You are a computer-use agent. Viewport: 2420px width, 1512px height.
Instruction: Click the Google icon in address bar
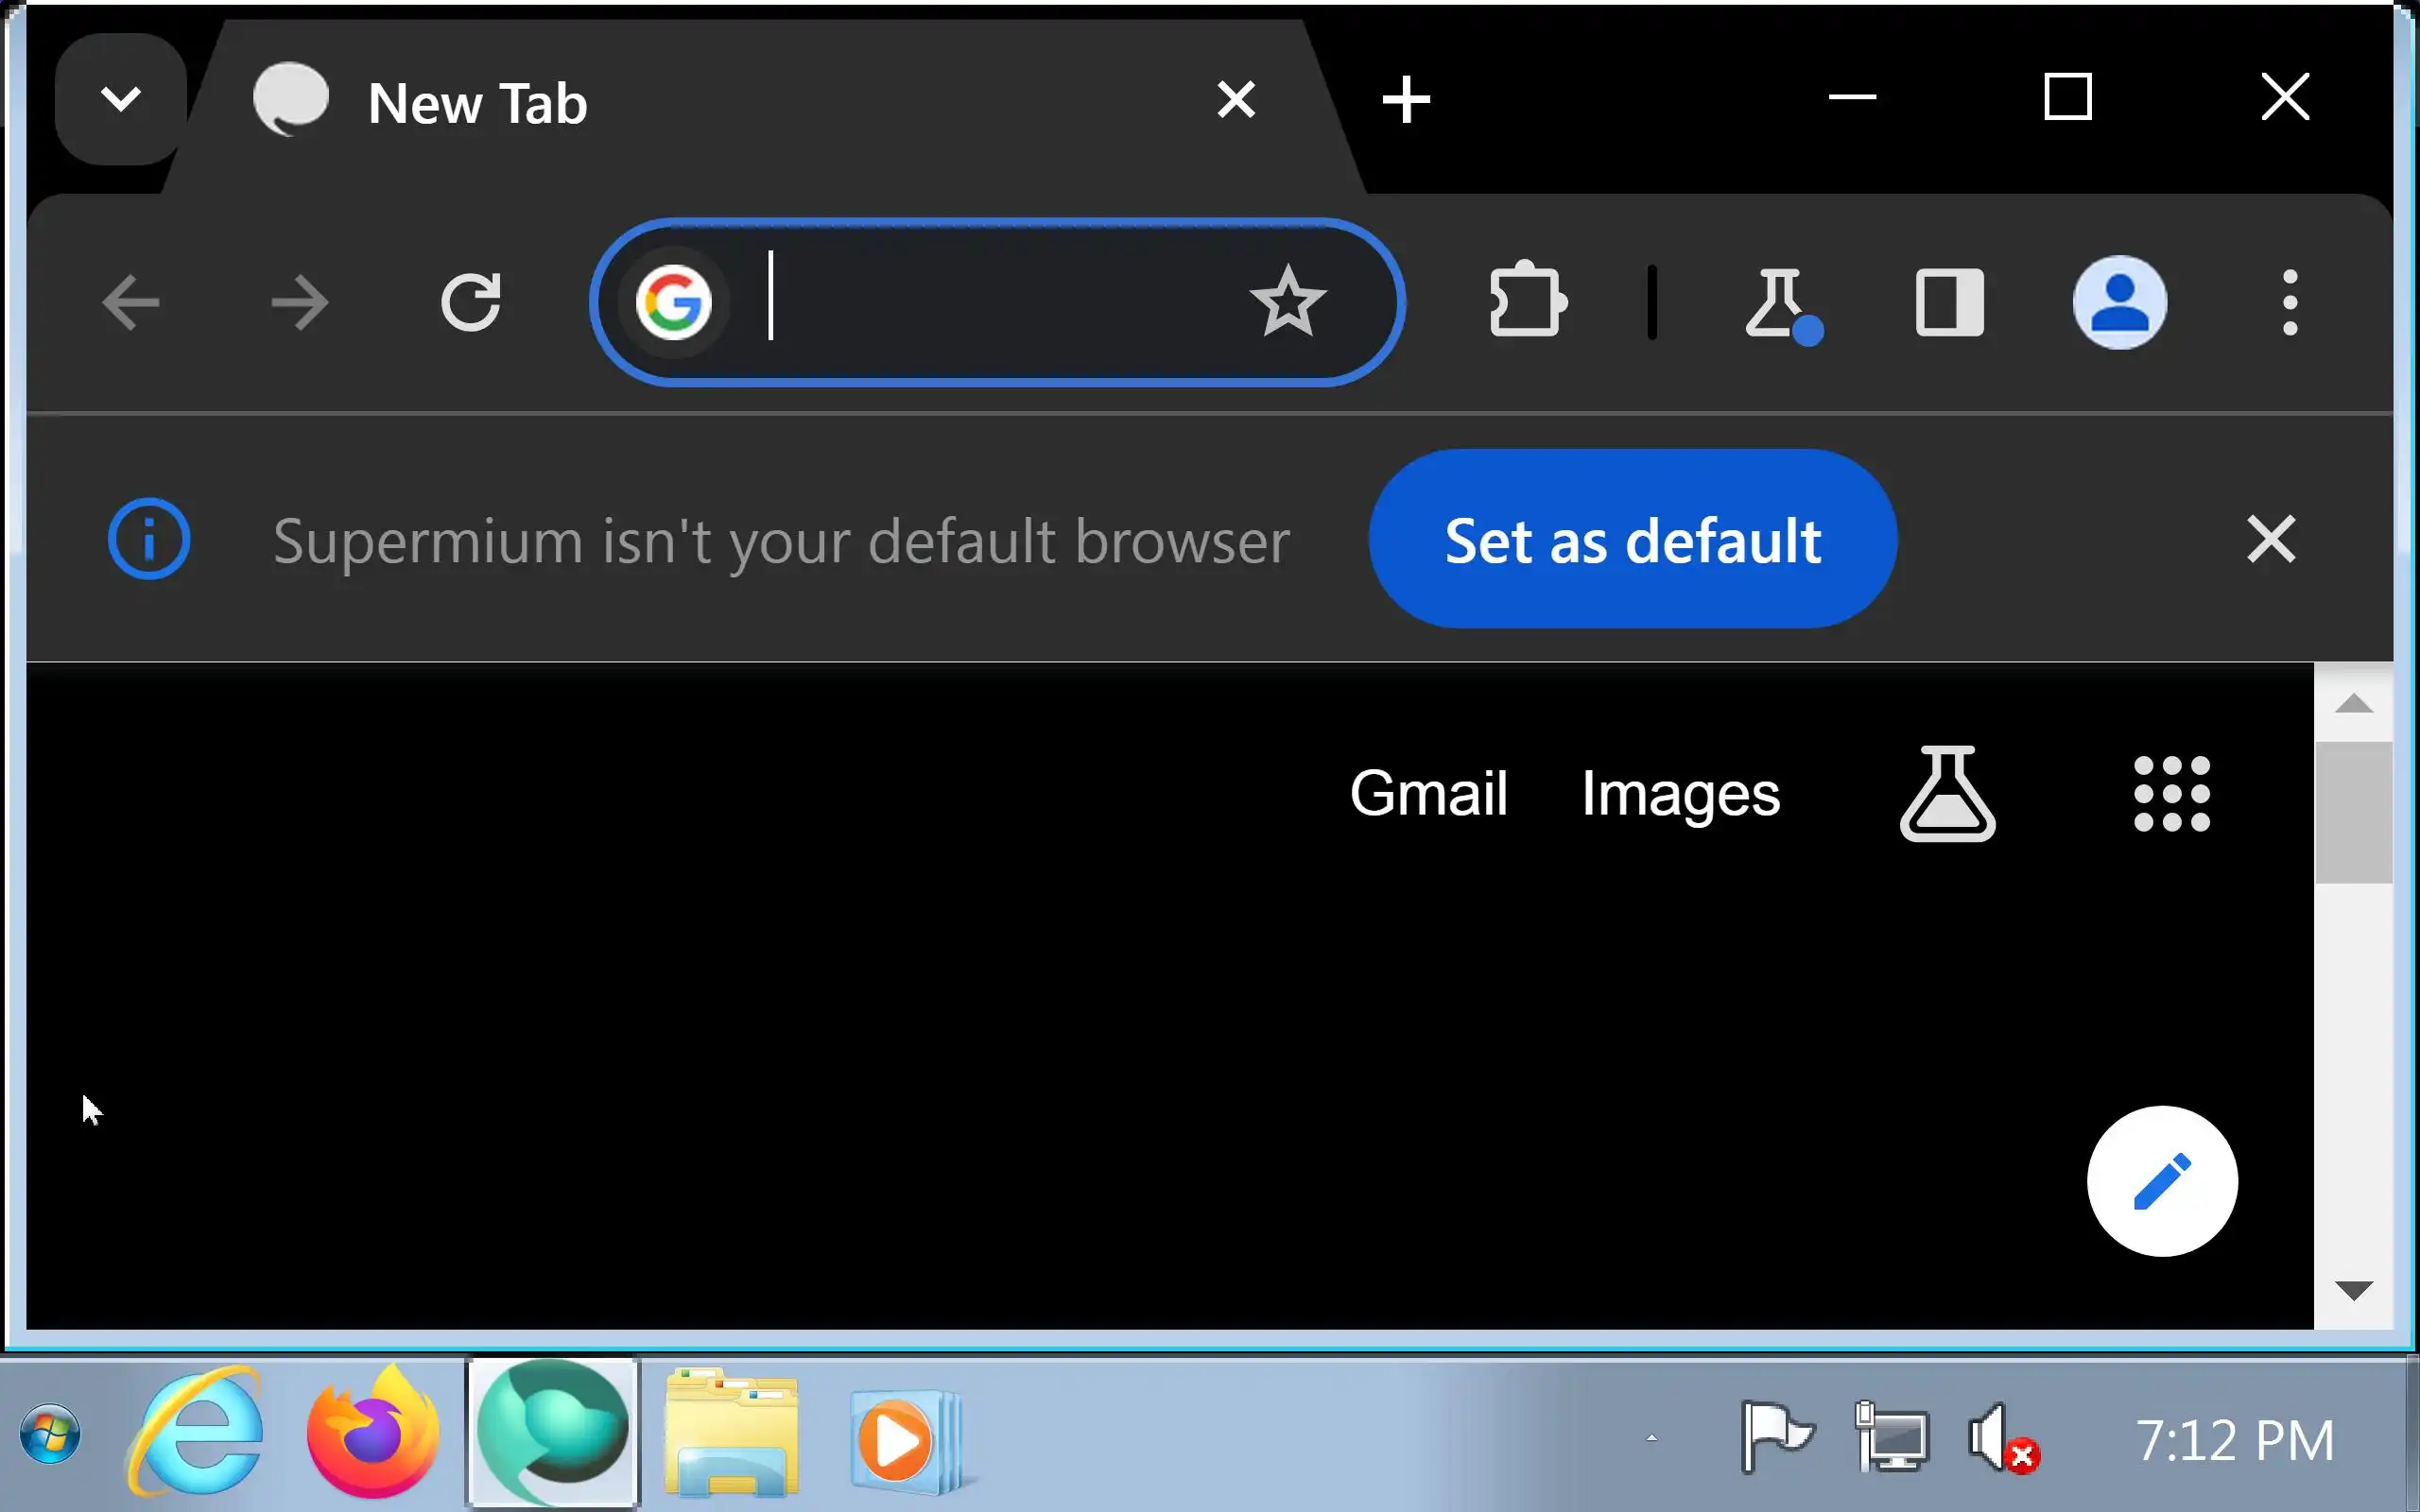[673, 302]
